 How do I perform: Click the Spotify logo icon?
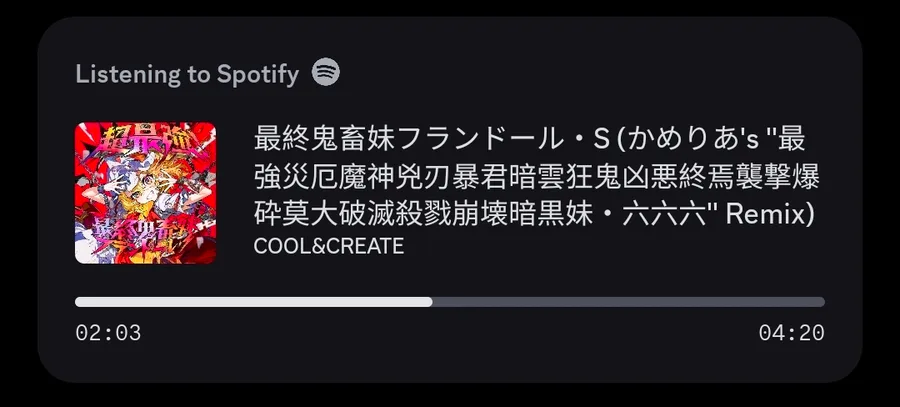point(325,73)
